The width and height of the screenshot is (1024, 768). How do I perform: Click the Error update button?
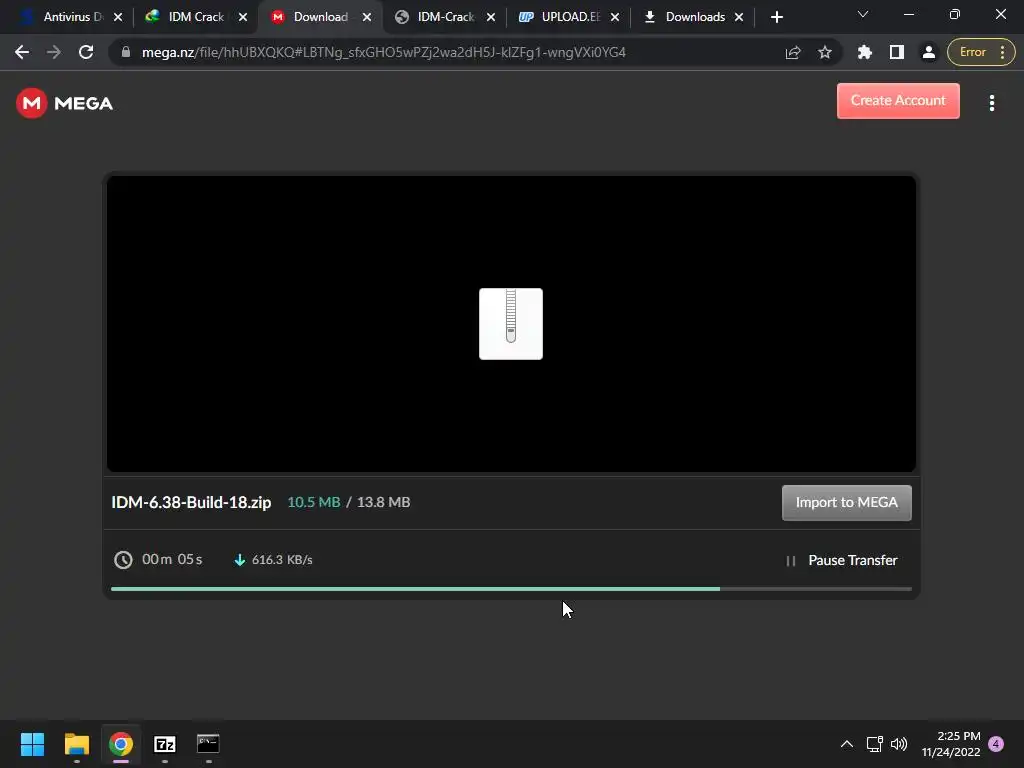981,52
